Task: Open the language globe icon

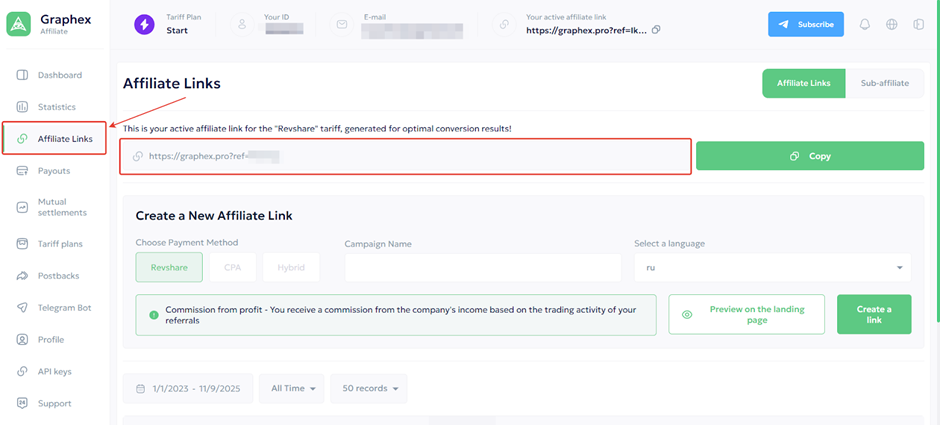Action: coord(891,24)
